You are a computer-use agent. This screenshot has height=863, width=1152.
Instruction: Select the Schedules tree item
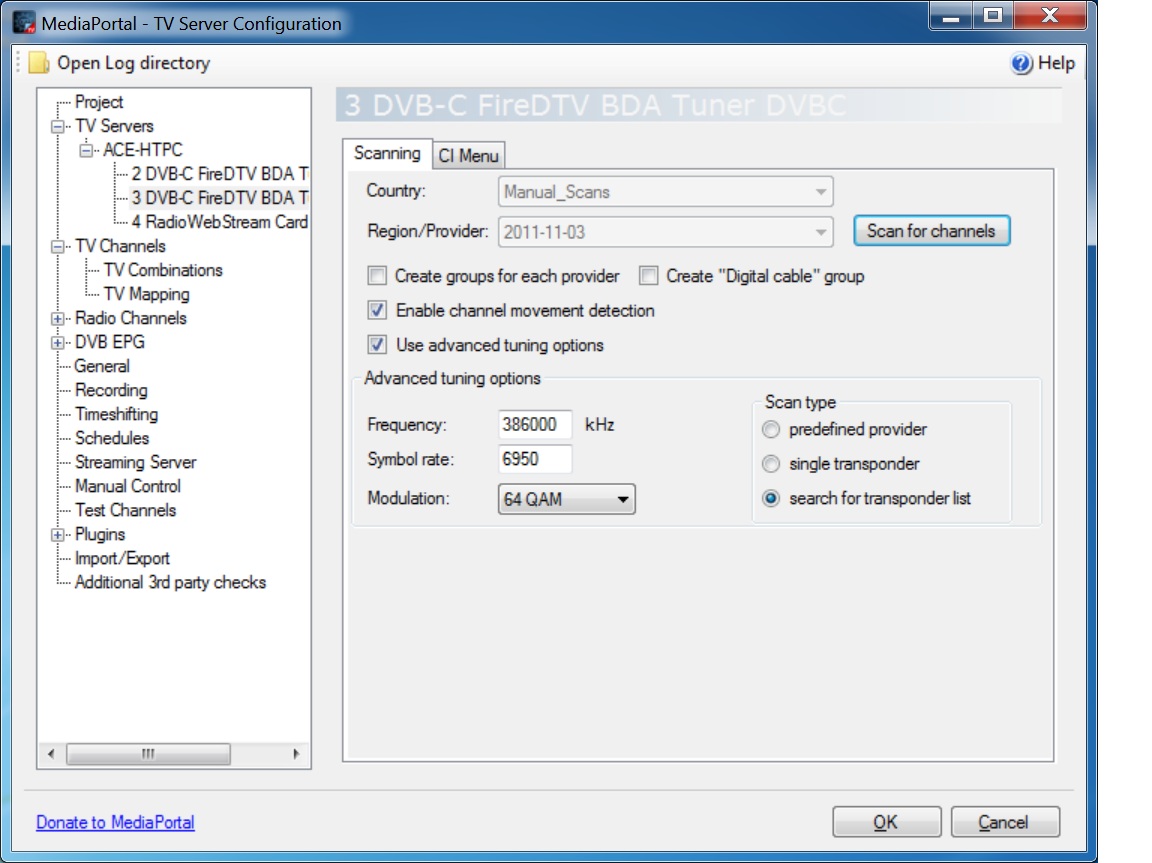tap(112, 438)
